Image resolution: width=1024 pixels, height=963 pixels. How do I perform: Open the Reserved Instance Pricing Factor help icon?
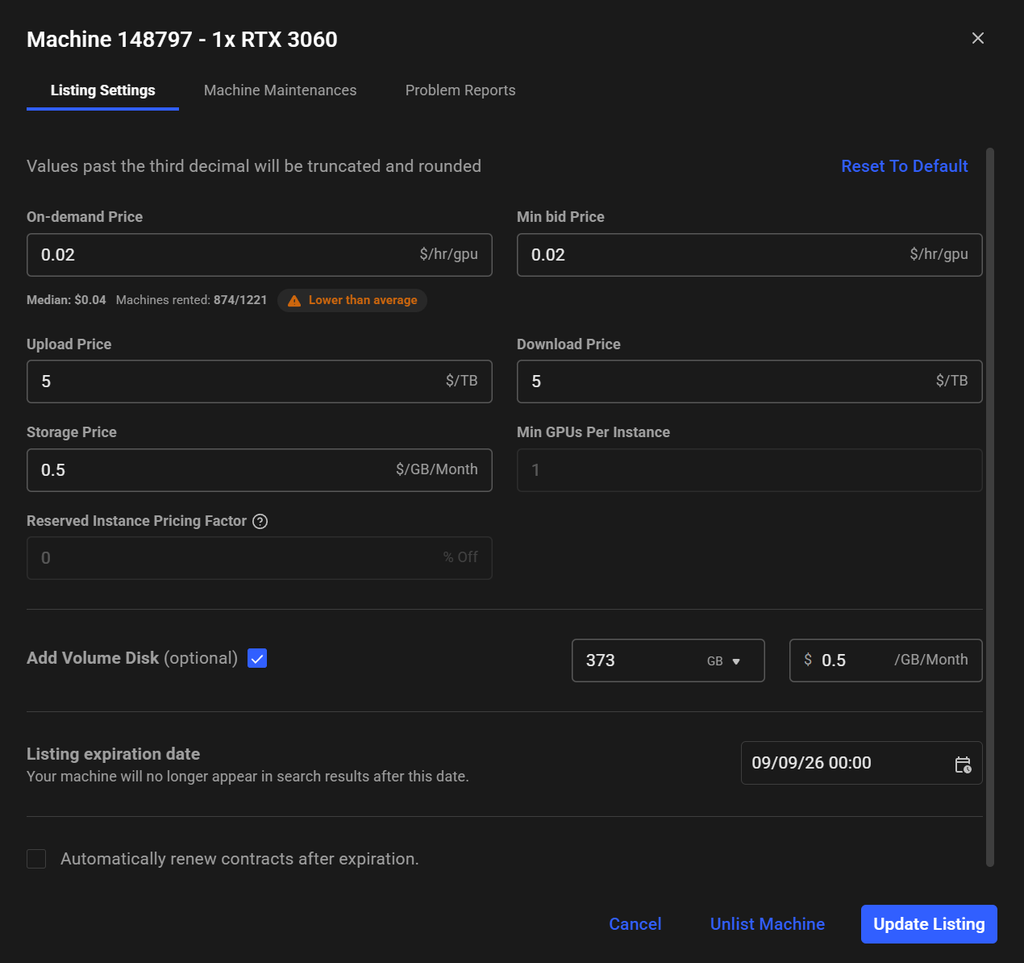coord(260,521)
